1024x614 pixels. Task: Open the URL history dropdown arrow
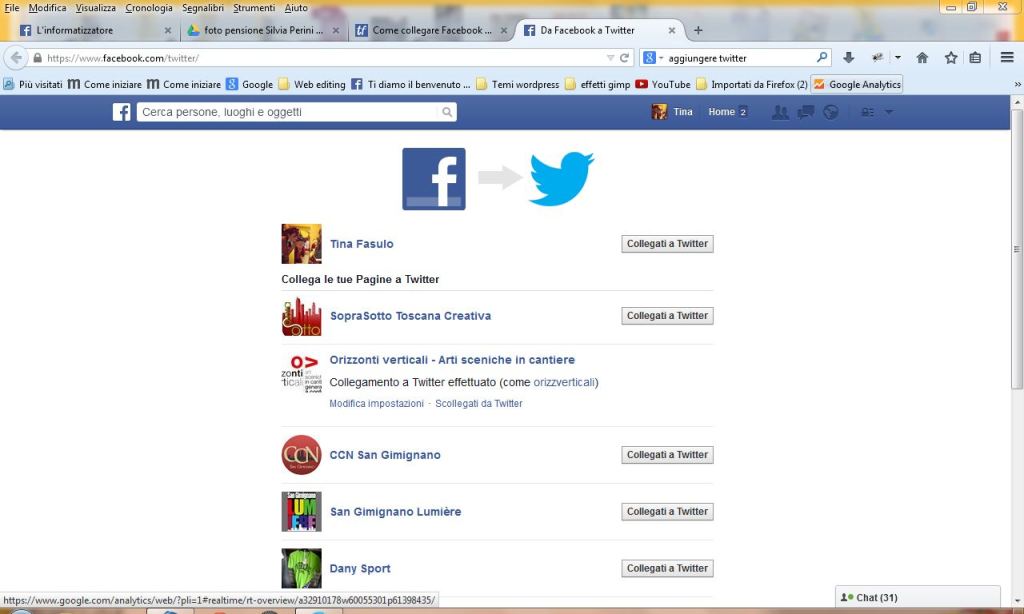pyautogui.click(x=611, y=57)
